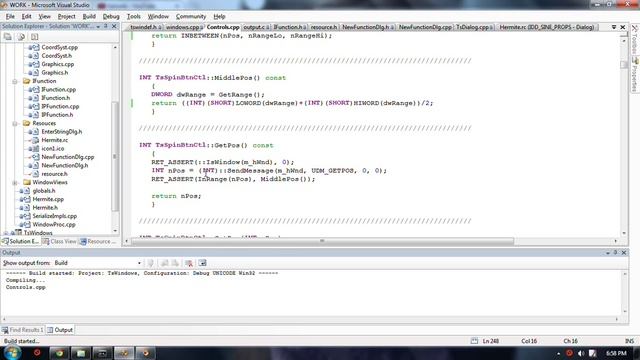Open the Debug menu

[x=111, y=16]
